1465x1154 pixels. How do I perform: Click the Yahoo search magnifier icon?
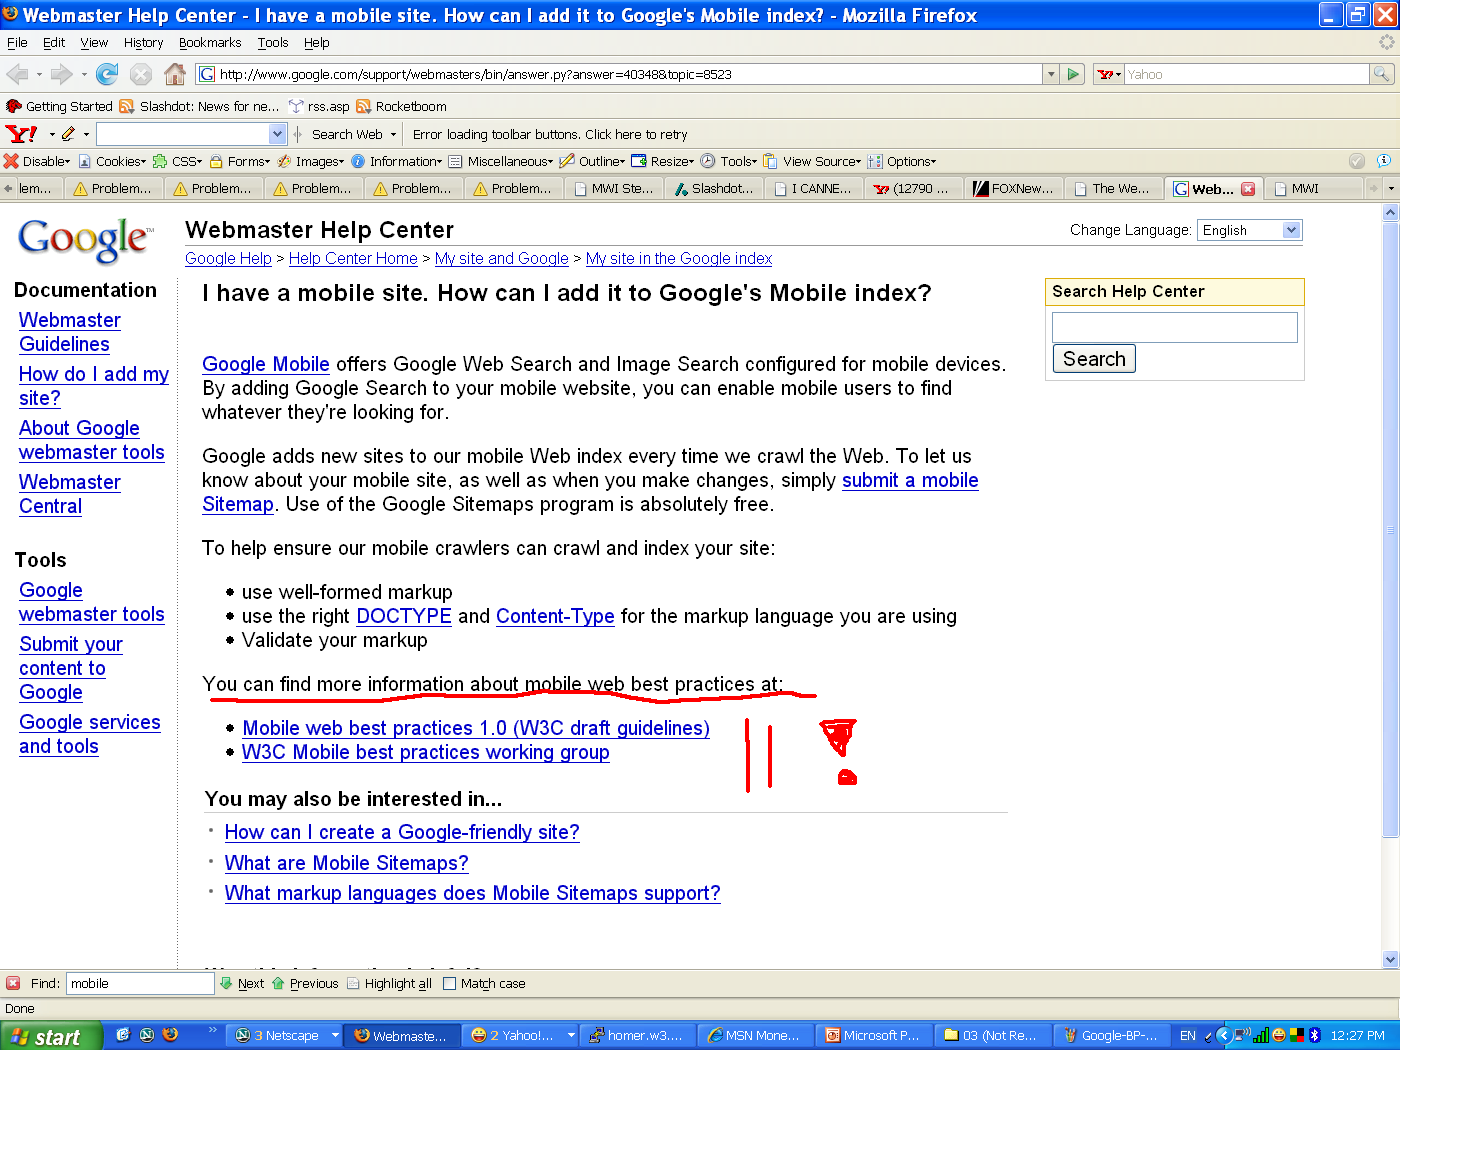(x=1381, y=74)
